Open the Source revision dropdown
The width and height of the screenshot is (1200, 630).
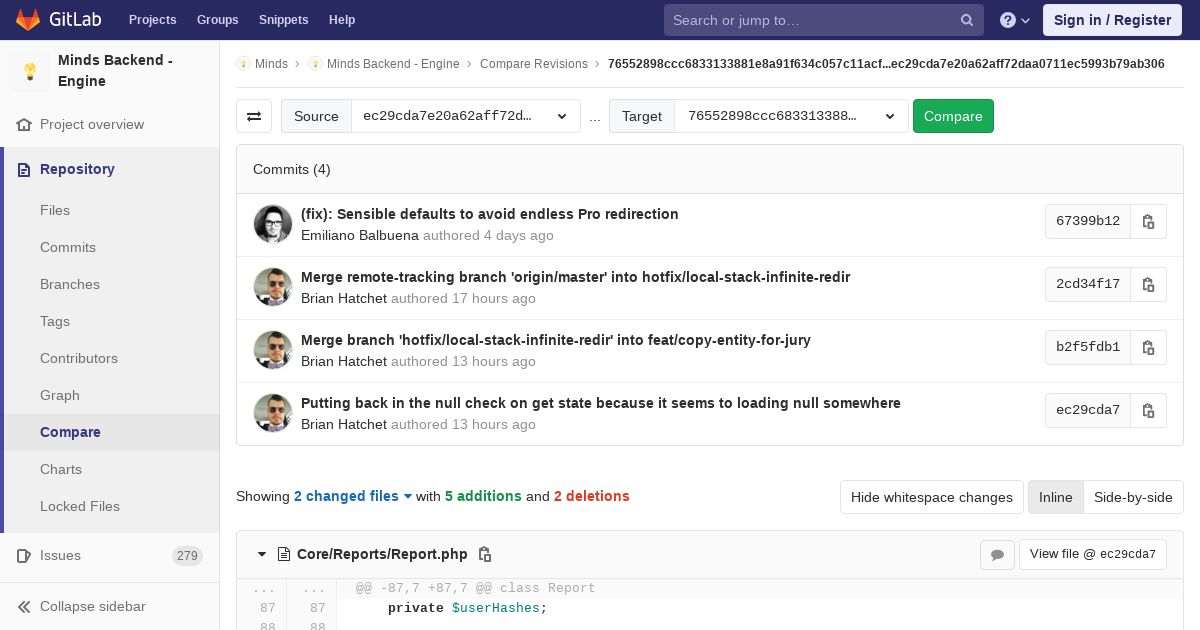pyautogui.click(x=465, y=116)
